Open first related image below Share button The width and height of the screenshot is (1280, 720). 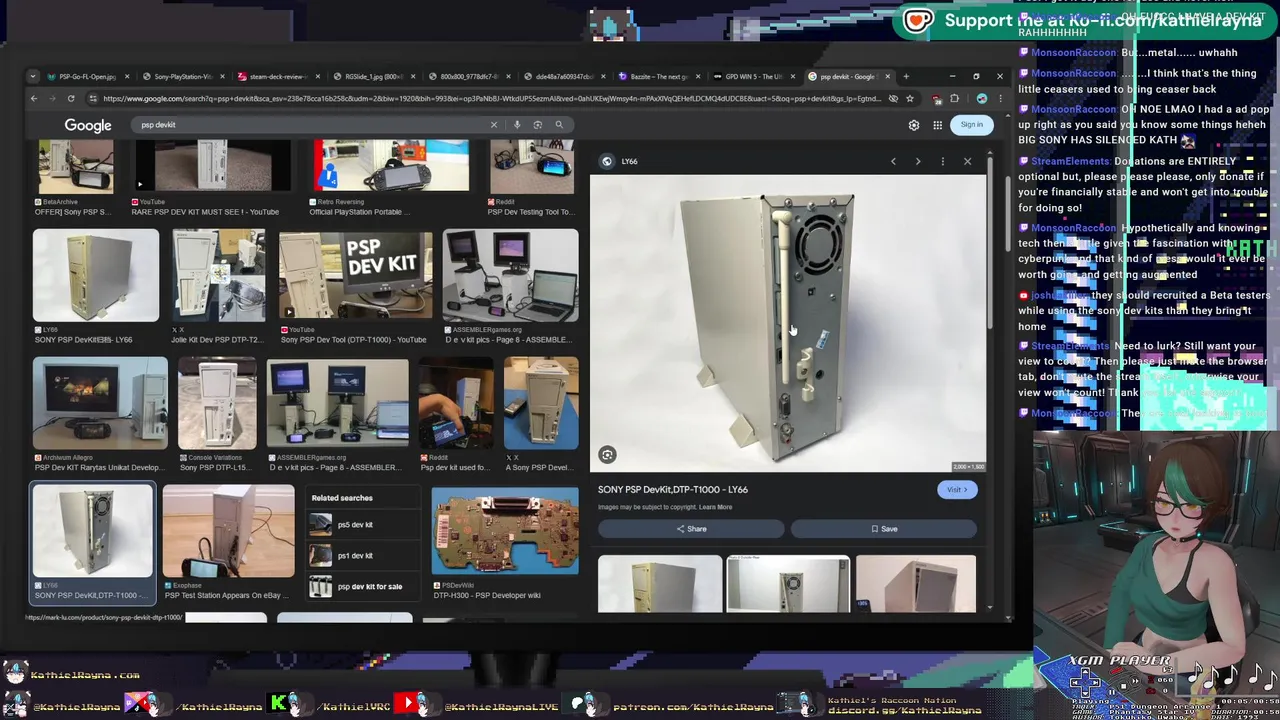660,583
